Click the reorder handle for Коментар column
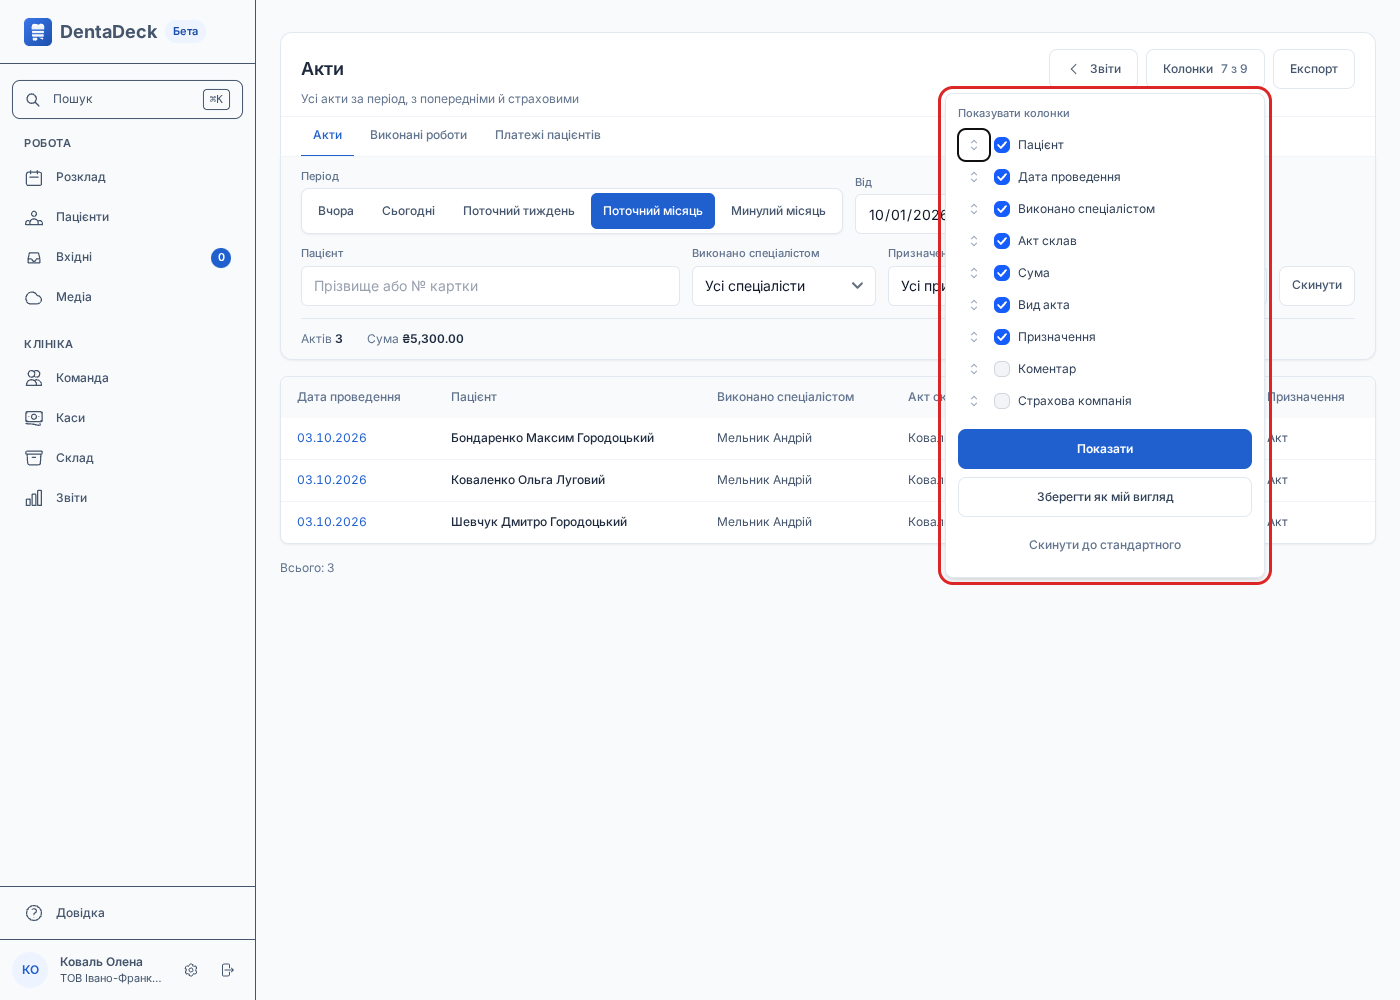This screenshot has width=1400, height=1000. point(974,369)
